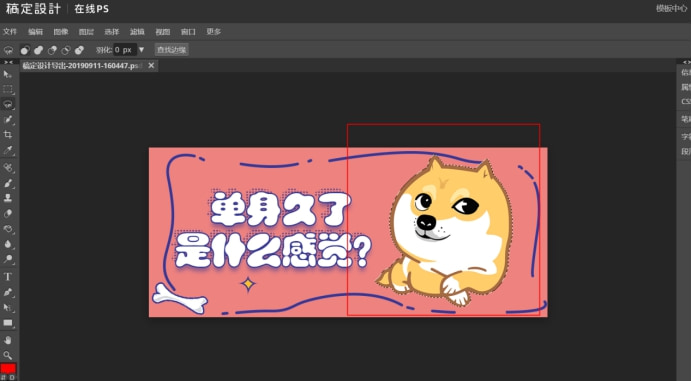Select the Blur droplet tool
The width and height of the screenshot is (692, 381).
point(8,244)
